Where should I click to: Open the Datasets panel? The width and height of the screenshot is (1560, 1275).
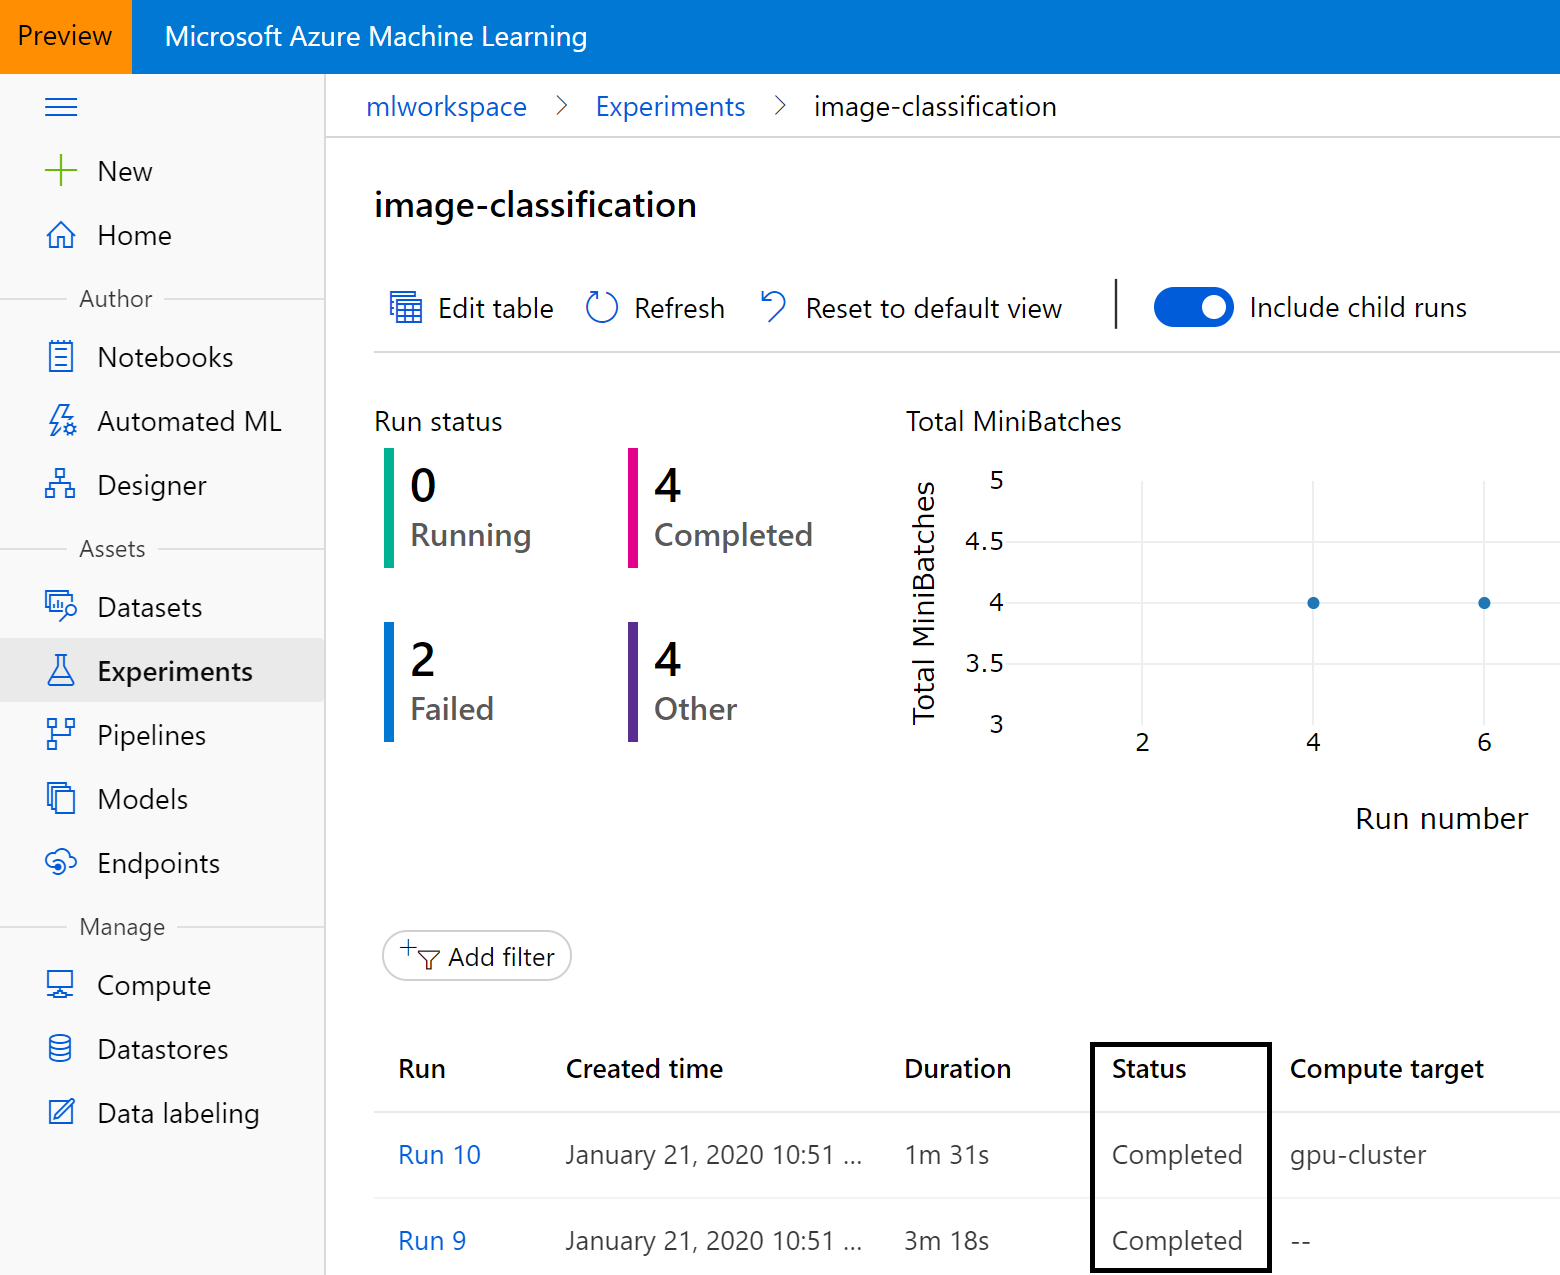[148, 607]
